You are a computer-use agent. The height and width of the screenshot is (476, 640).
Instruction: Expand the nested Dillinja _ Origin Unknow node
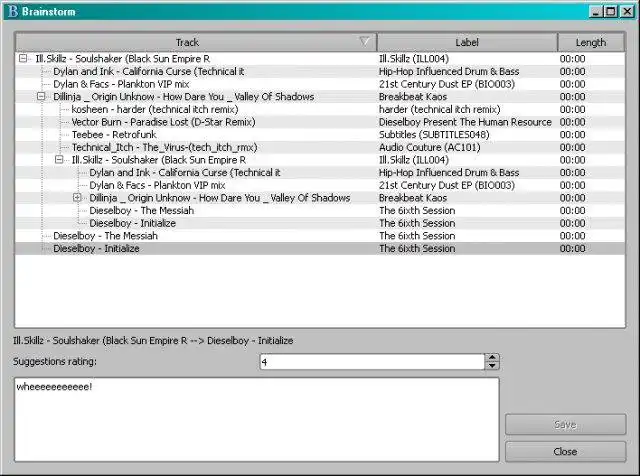[77, 198]
